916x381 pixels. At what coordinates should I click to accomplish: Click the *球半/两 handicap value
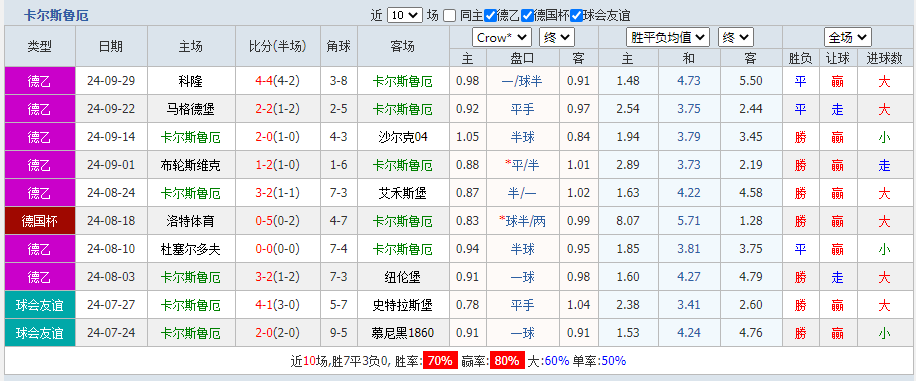pyautogui.click(x=522, y=221)
